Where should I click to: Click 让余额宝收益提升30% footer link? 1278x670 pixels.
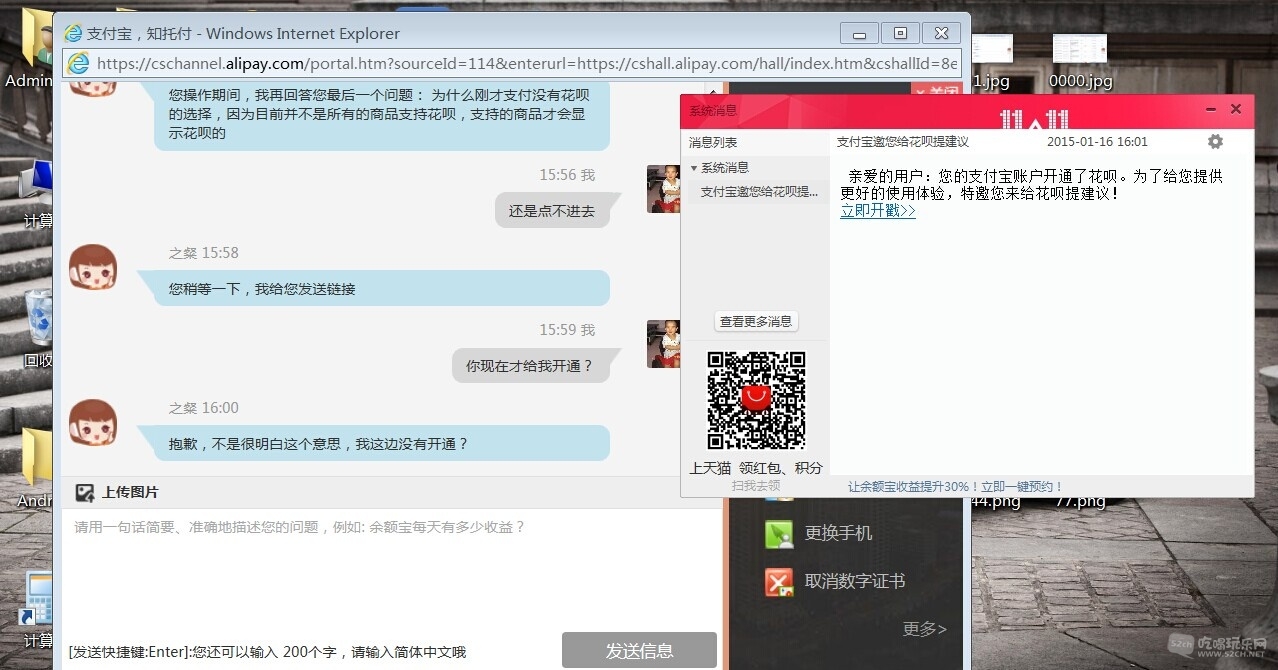pos(956,486)
